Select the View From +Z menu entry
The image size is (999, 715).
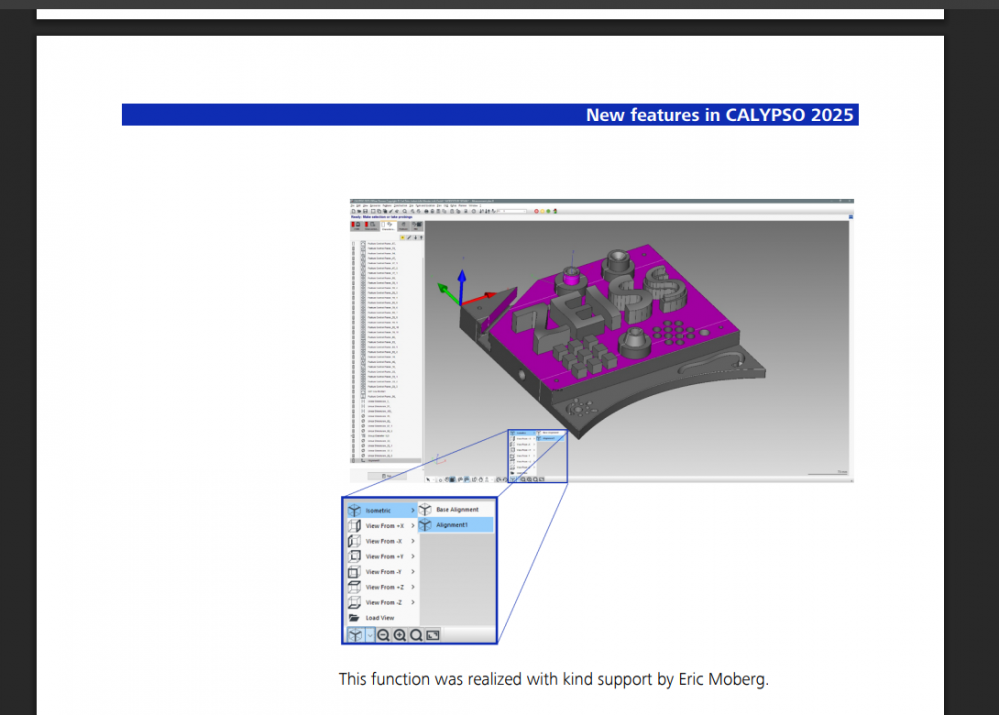tap(385, 587)
